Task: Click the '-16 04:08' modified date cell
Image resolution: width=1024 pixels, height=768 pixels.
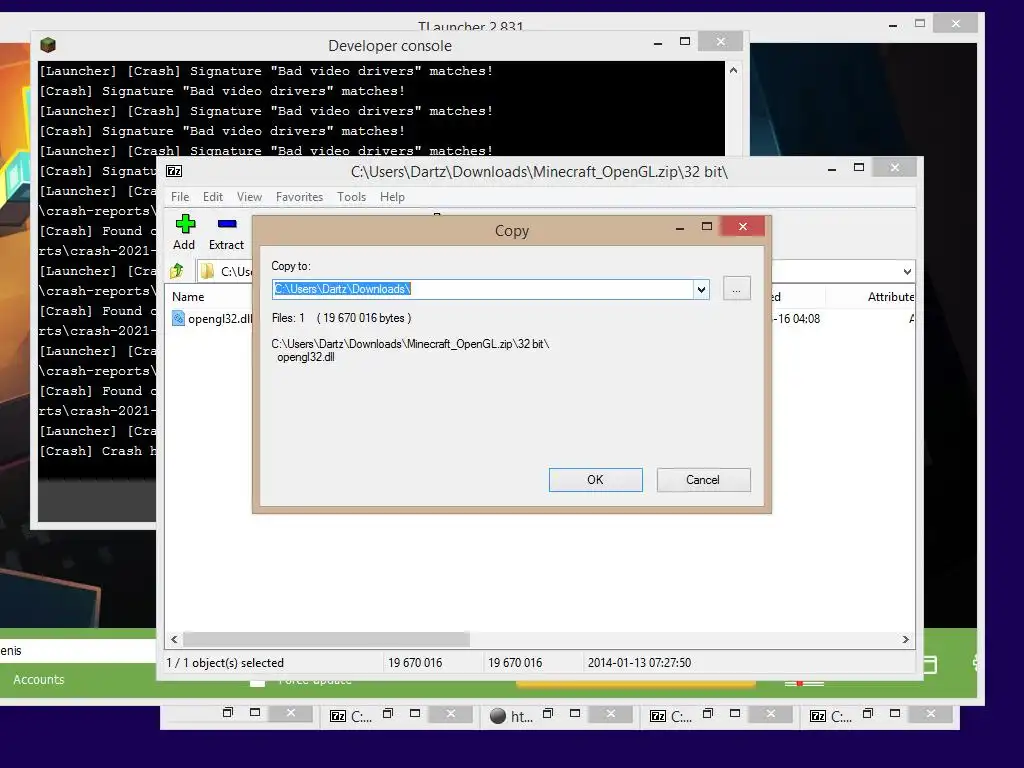Action: tap(796, 319)
